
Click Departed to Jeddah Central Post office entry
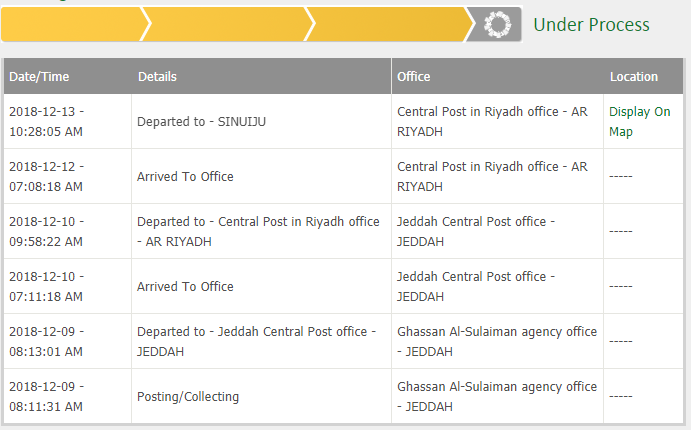[x=256, y=341]
